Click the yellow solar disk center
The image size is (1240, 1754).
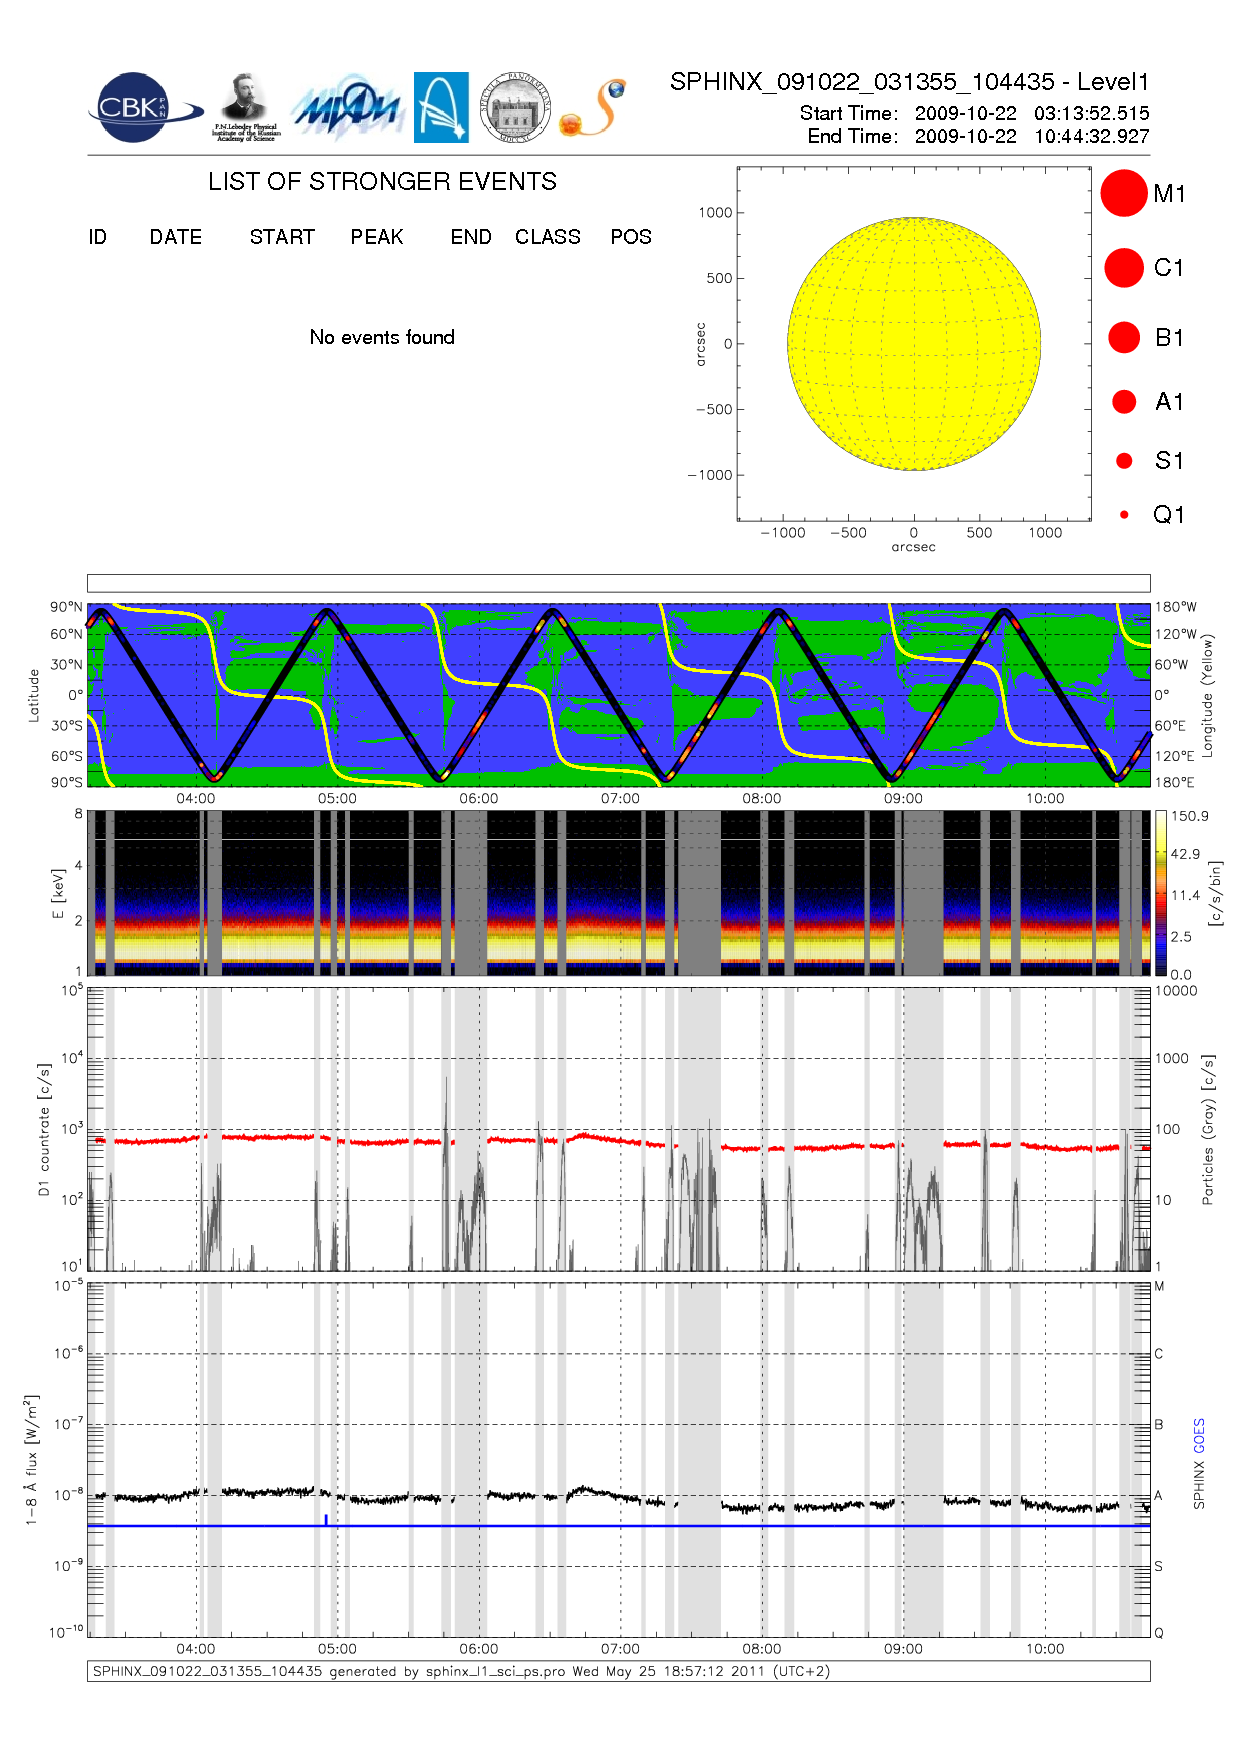tap(914, 343)
